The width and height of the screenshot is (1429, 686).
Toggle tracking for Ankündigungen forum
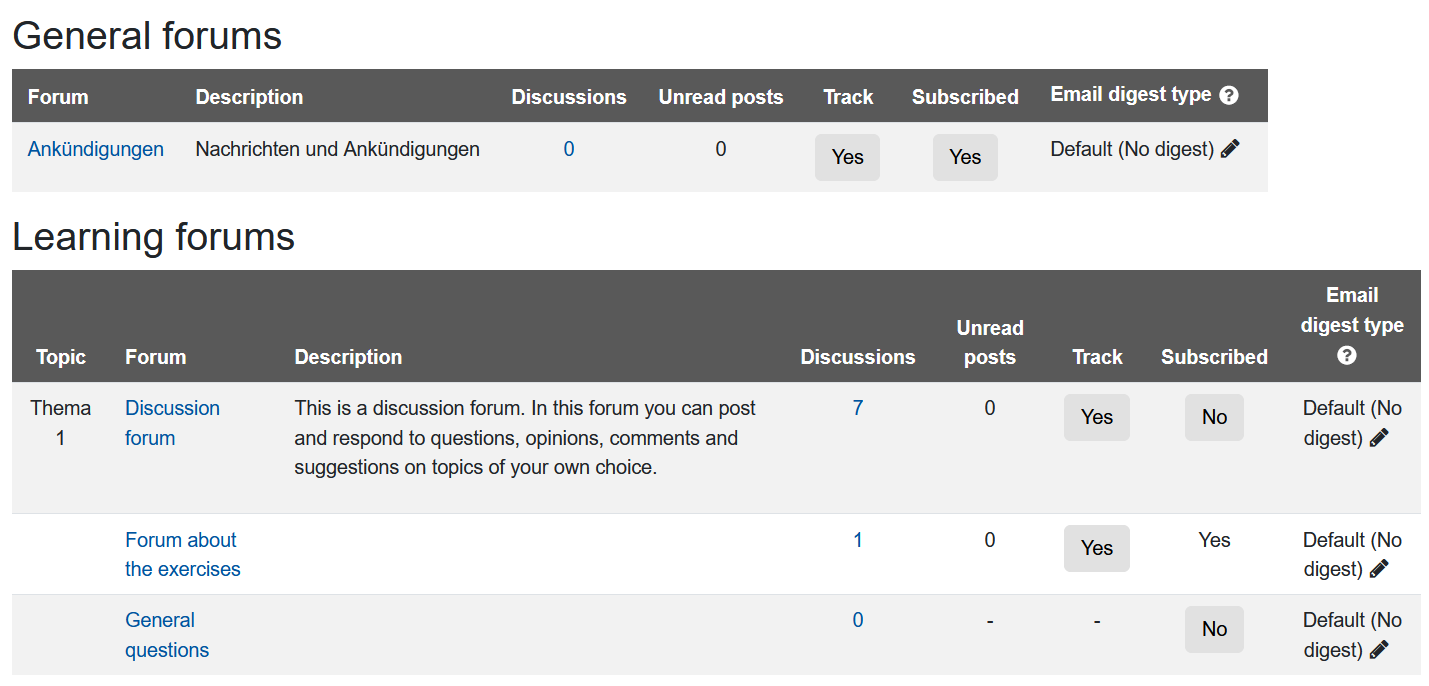(847, 157)
